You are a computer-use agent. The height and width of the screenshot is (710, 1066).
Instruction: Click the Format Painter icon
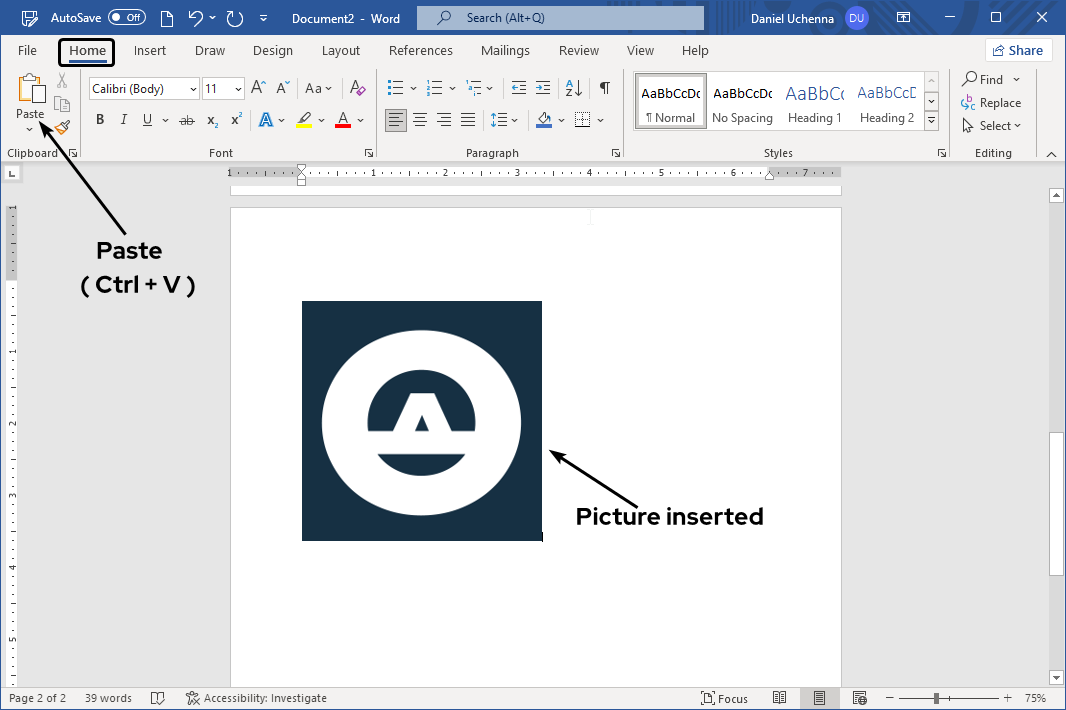click(x=60, y=127)
